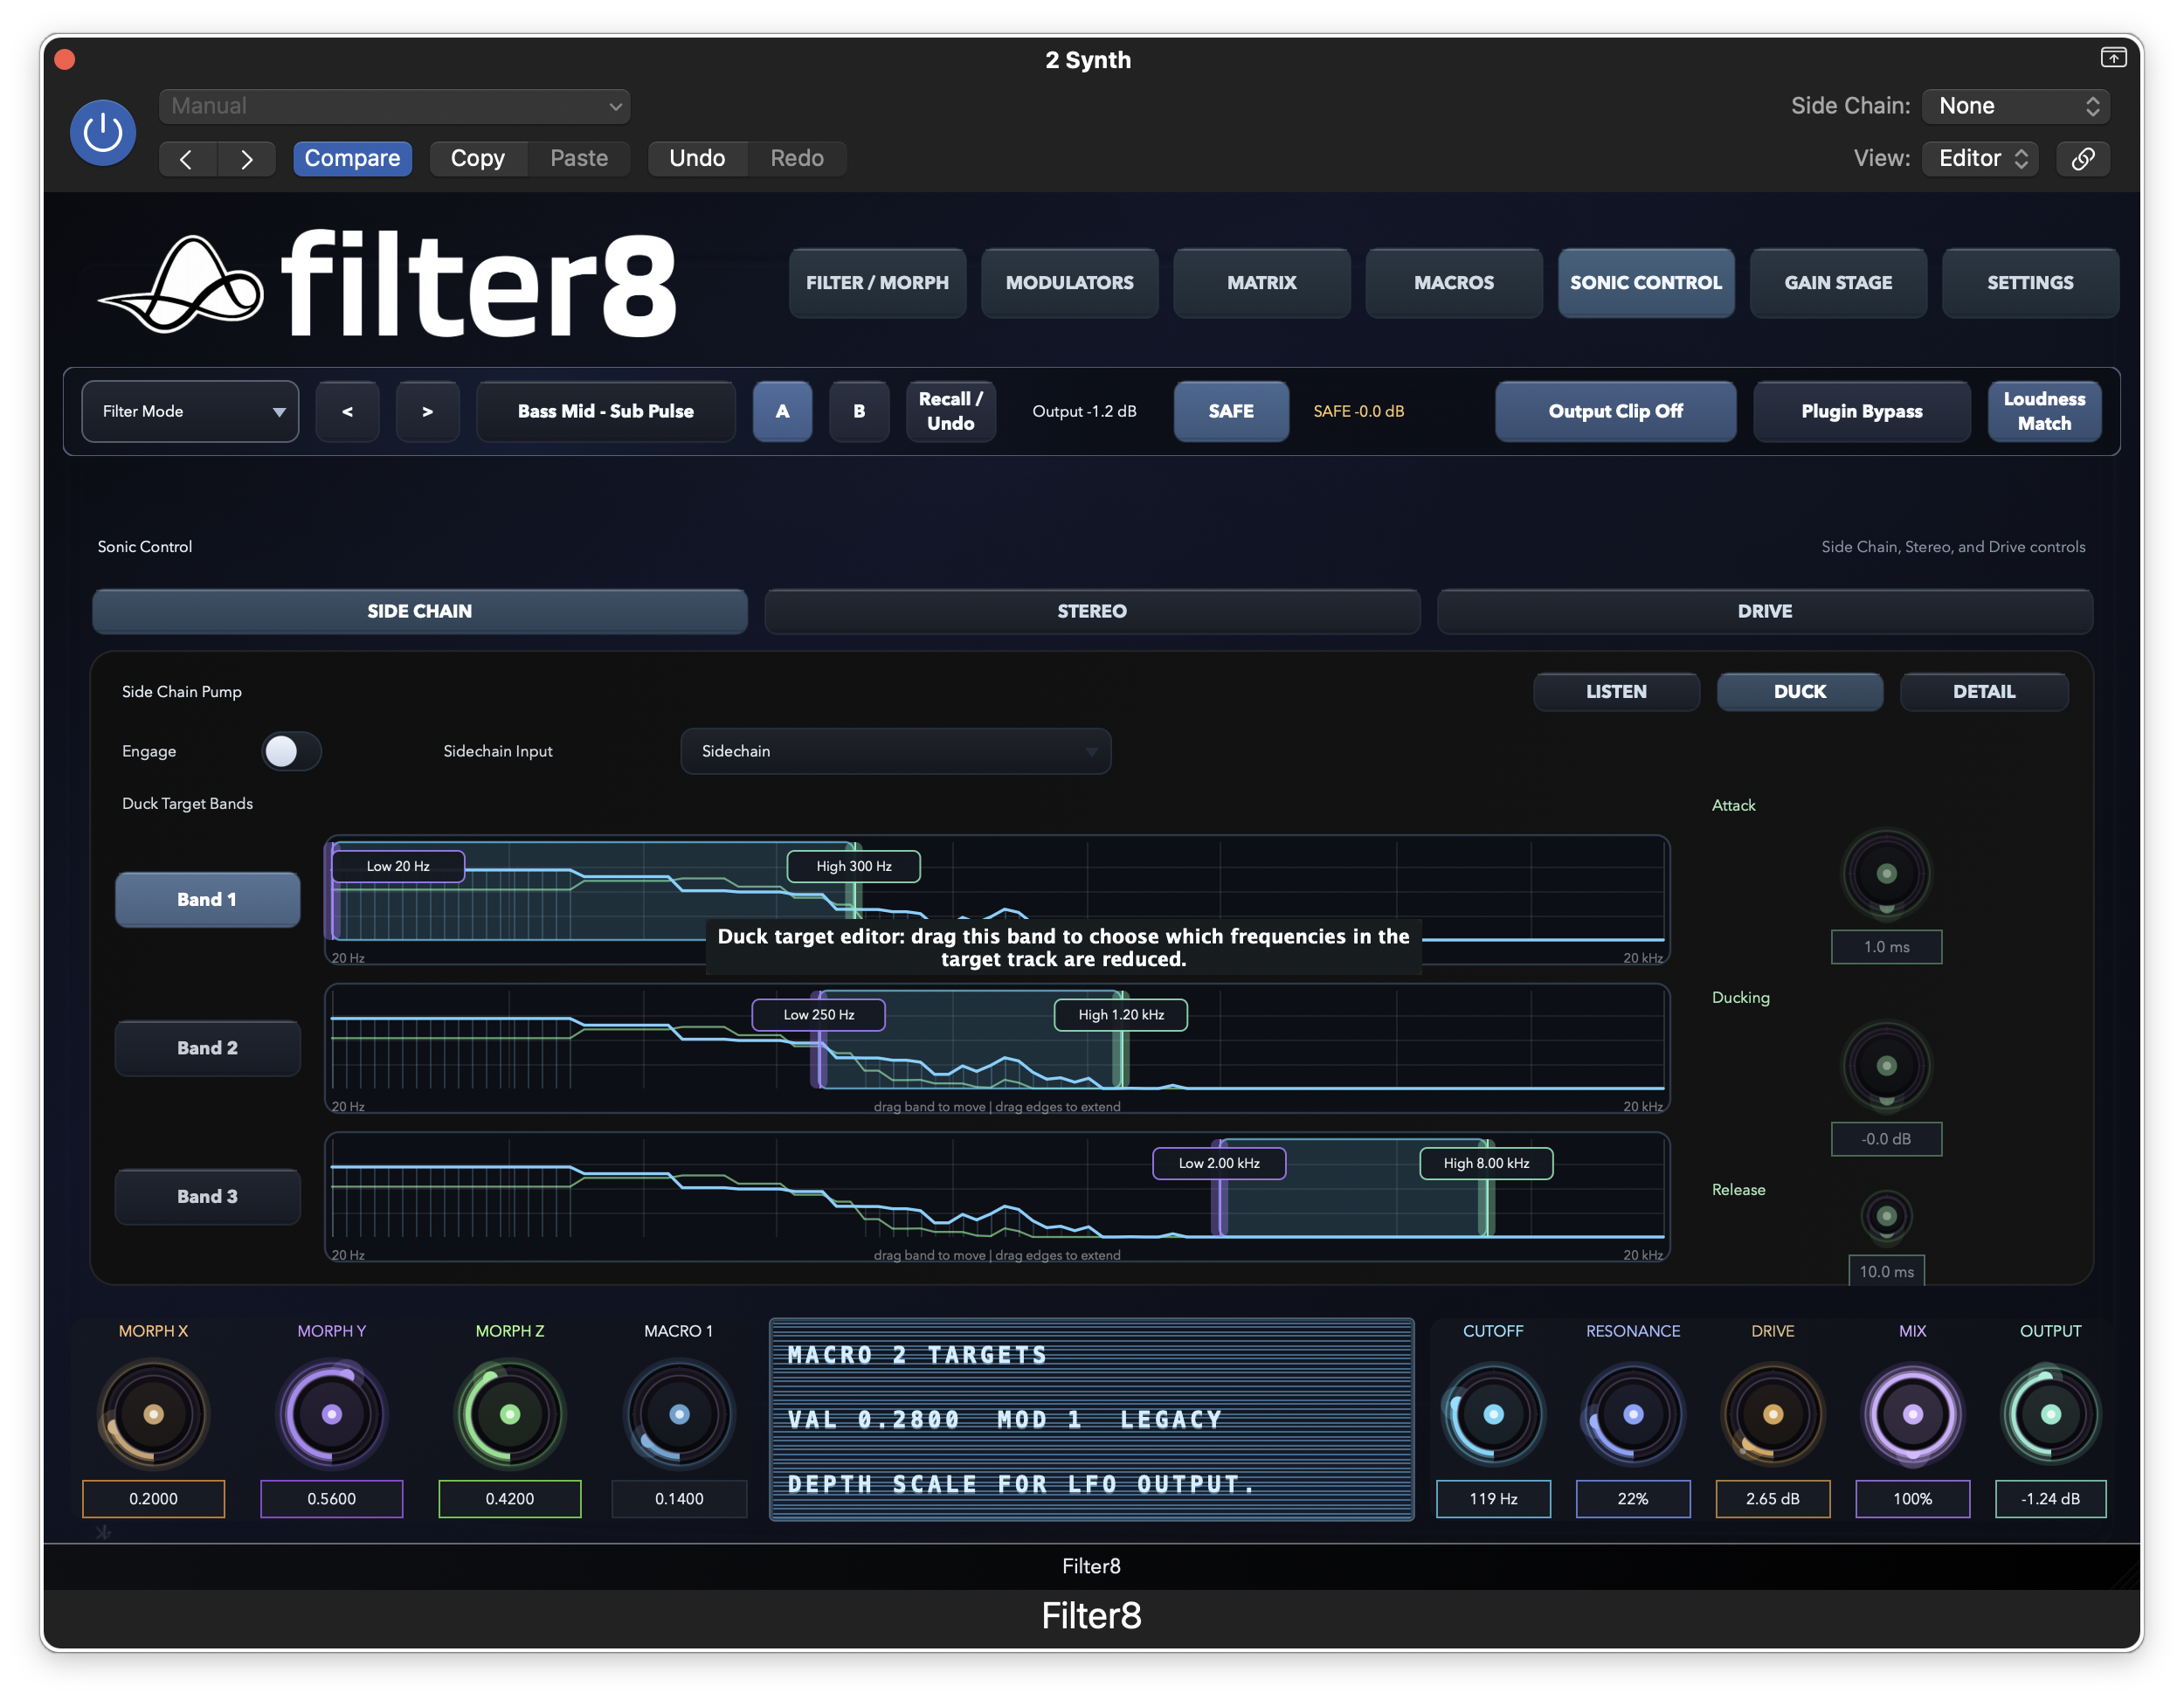
Task: Click the Morph X knob
Action: tap(153, 1414)
